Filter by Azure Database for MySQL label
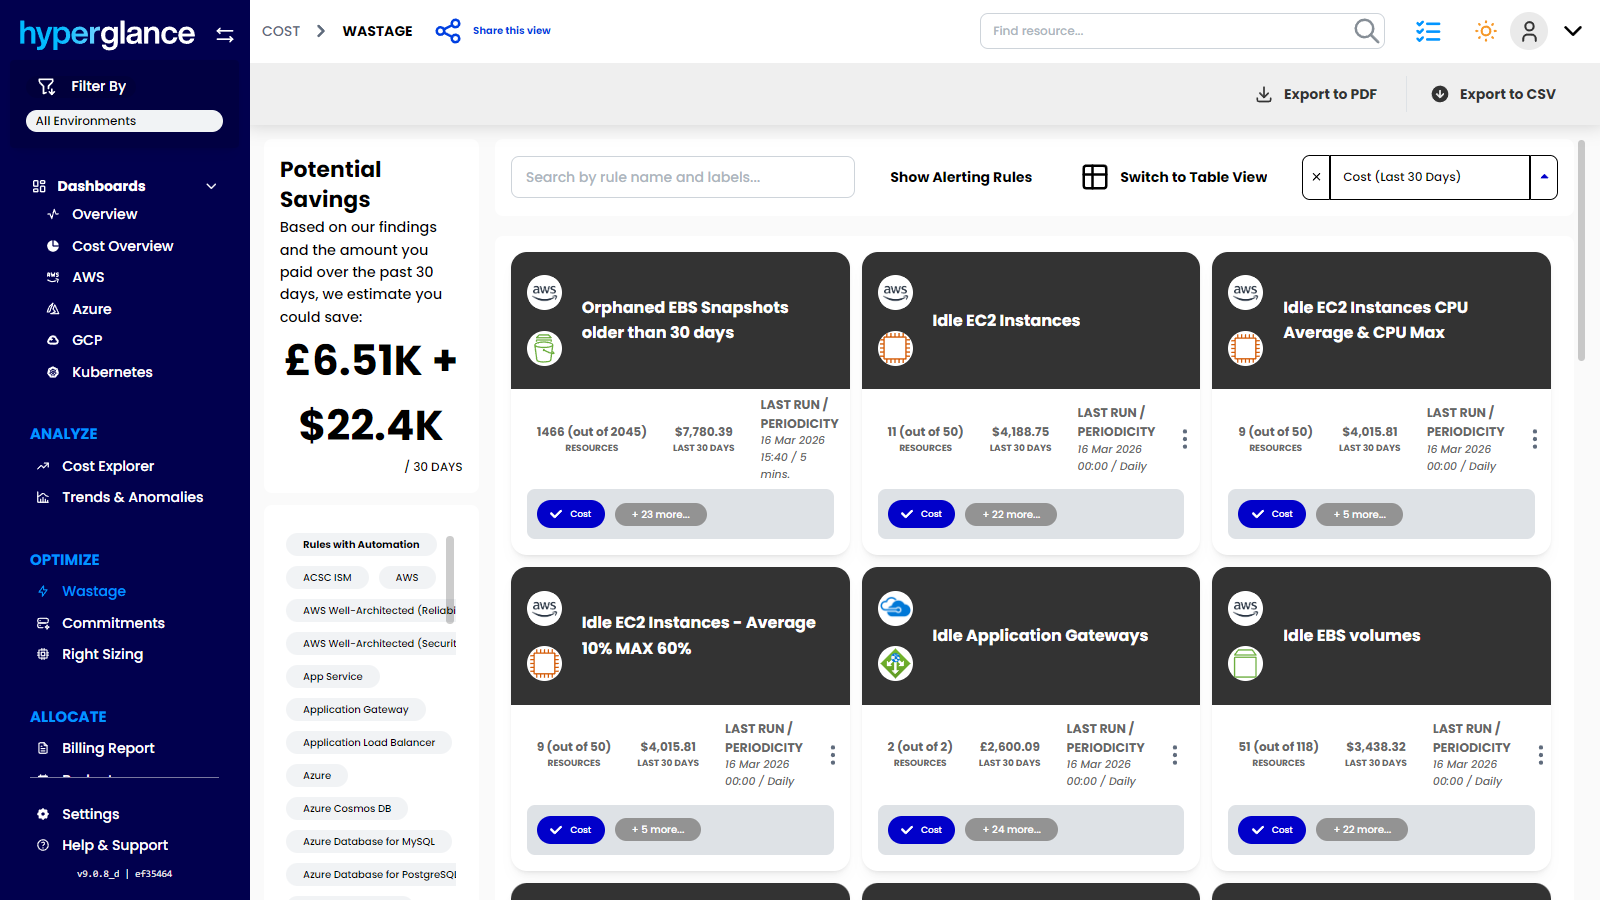The height and width of the screenshot is (900, 1600). pos(369,842)
